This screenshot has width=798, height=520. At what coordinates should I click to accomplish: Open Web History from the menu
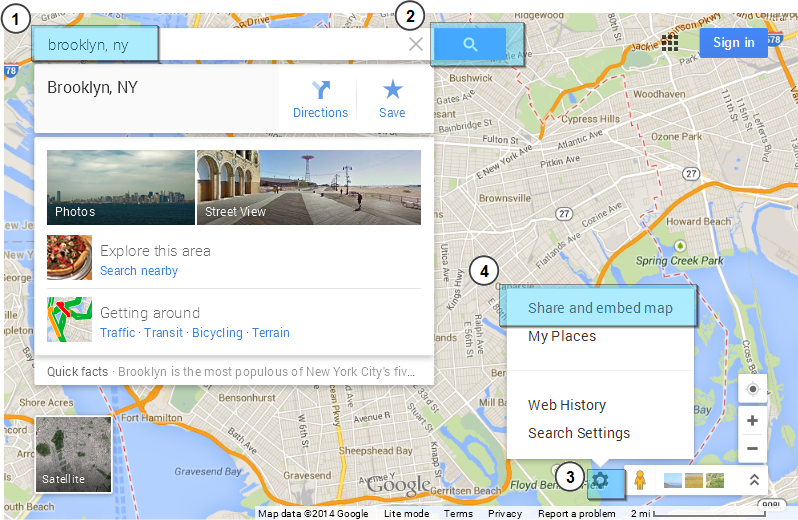[x=567, y=405]
